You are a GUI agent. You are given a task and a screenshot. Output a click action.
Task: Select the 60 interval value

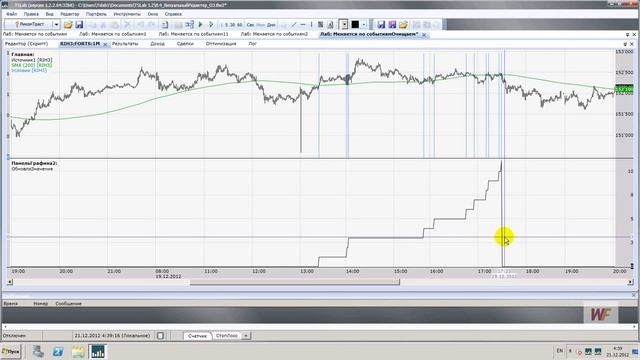(x=240, y=25)
